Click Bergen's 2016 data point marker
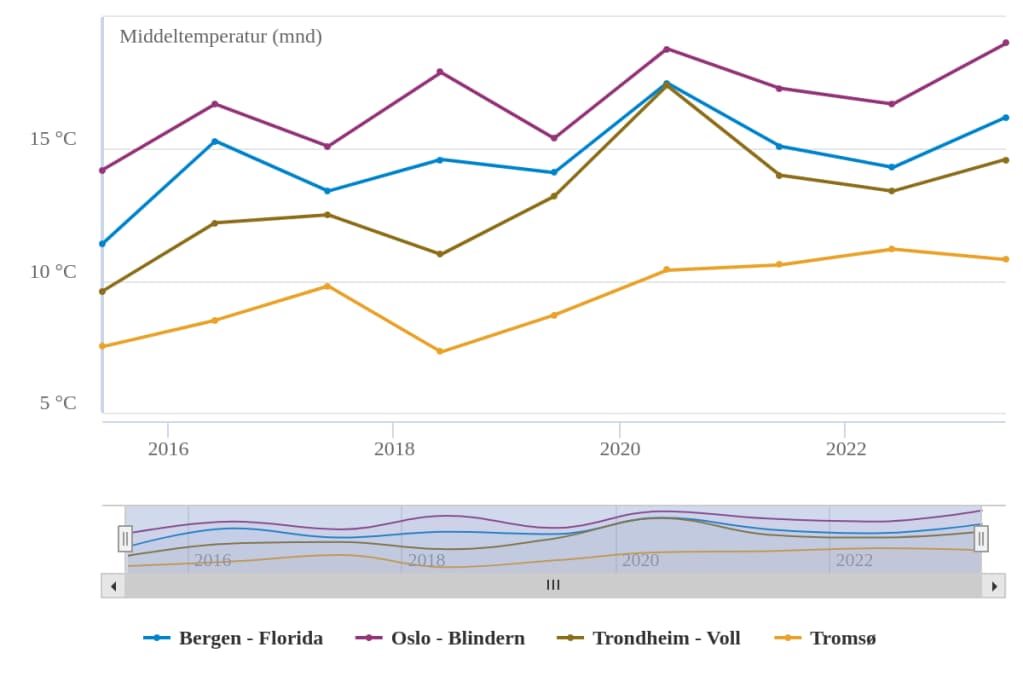This screenshot has width=1023, height=682. pos(215,141)
